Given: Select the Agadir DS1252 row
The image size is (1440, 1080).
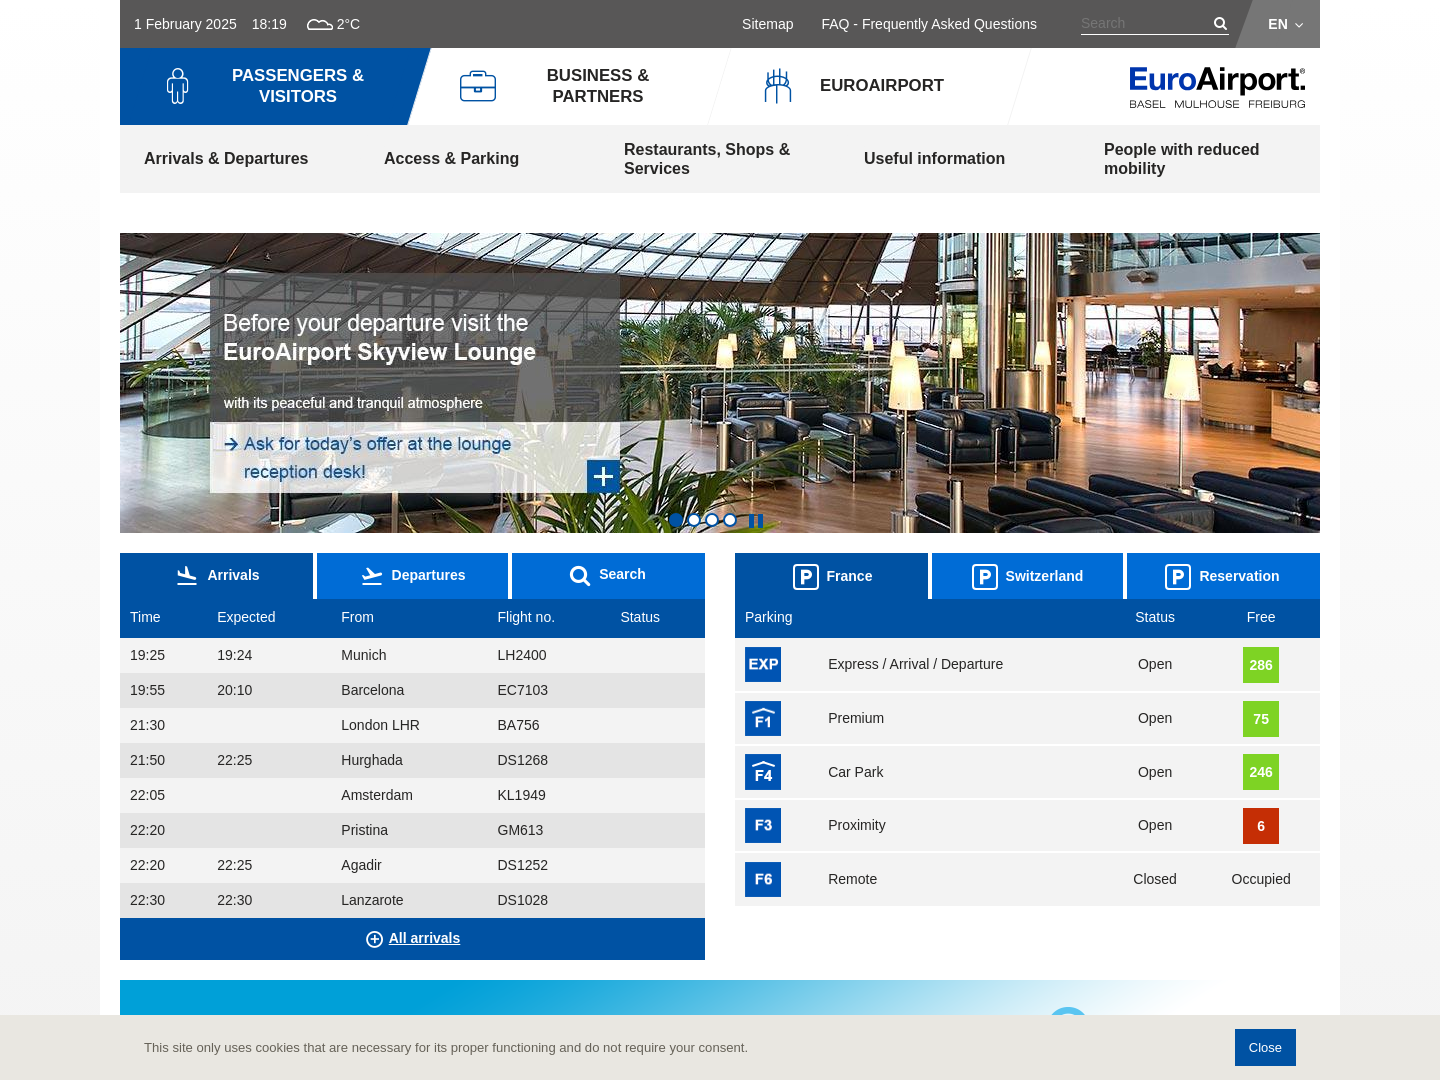Looking at the screenshot, I should pos(412,865).
